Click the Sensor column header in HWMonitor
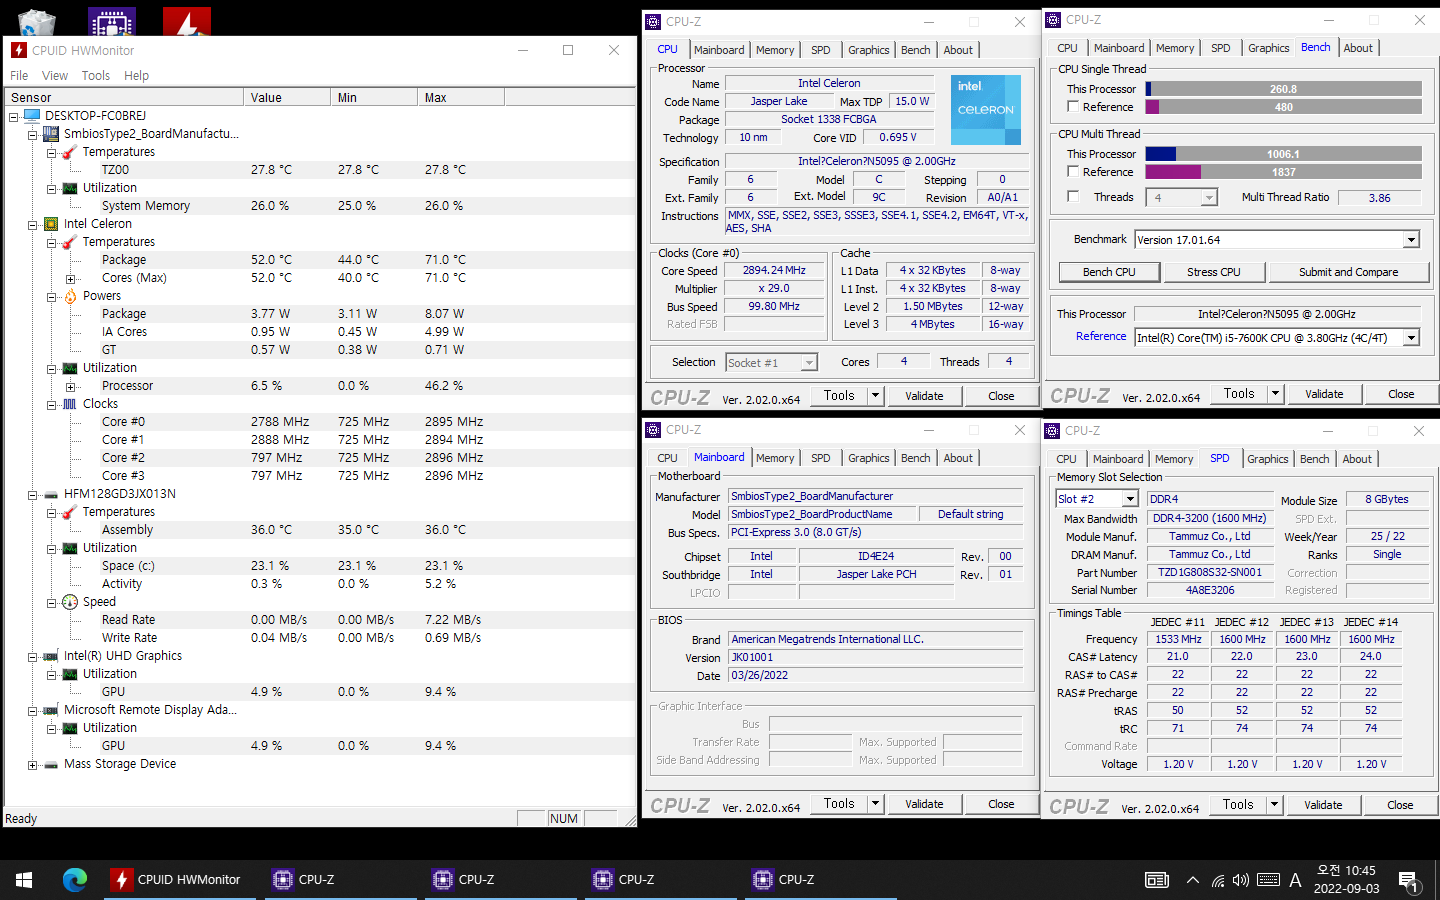The height and width of the screenshot is (900, 1440). 124,98
